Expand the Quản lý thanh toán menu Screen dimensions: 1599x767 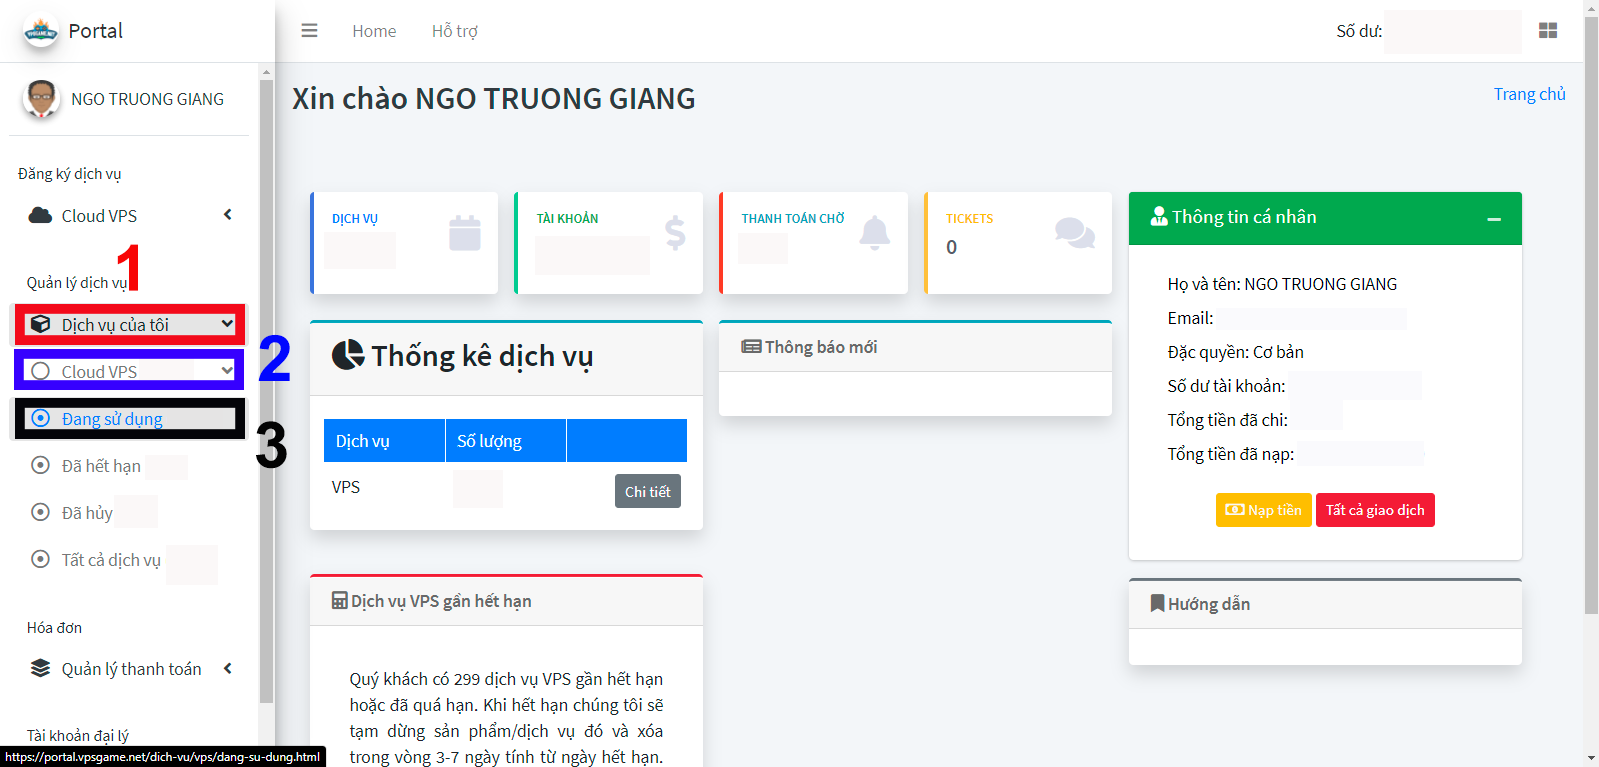[131, 669]
